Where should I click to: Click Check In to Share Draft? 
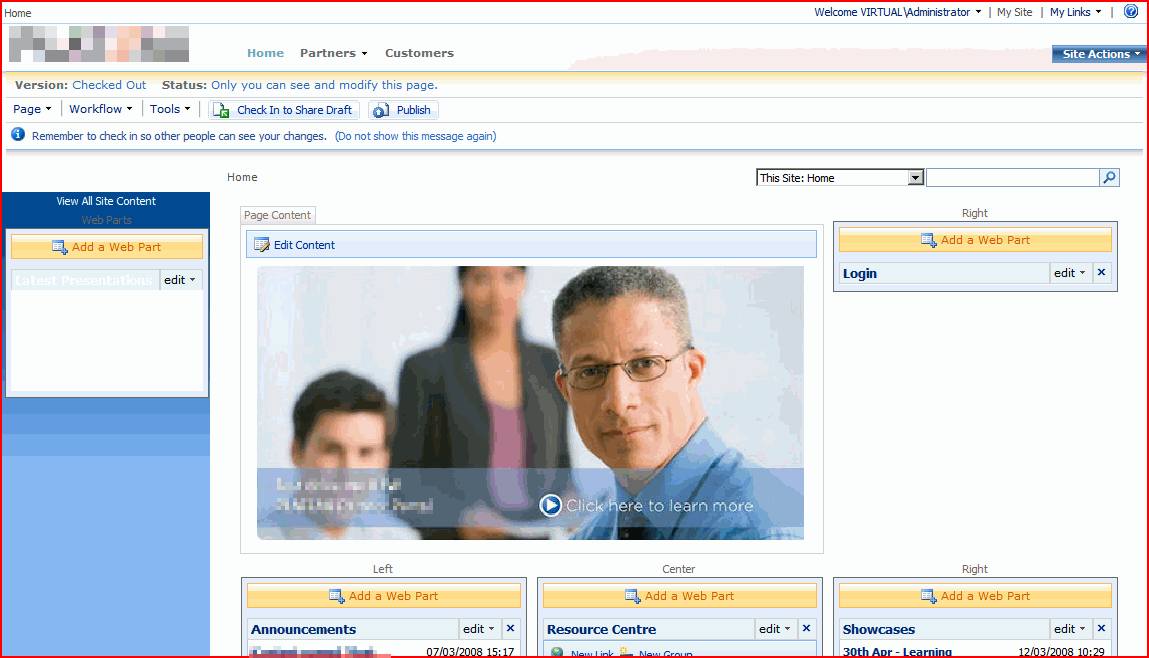coord(284,110)
